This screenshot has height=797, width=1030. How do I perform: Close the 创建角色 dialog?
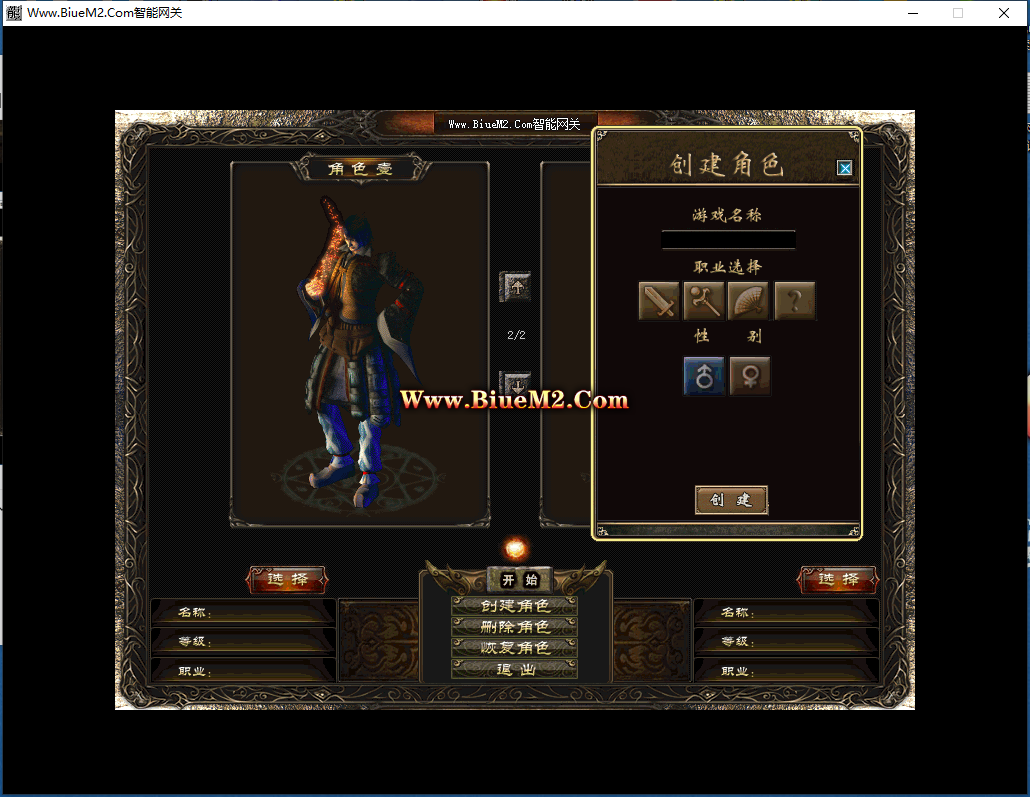(x=845, y=168)
